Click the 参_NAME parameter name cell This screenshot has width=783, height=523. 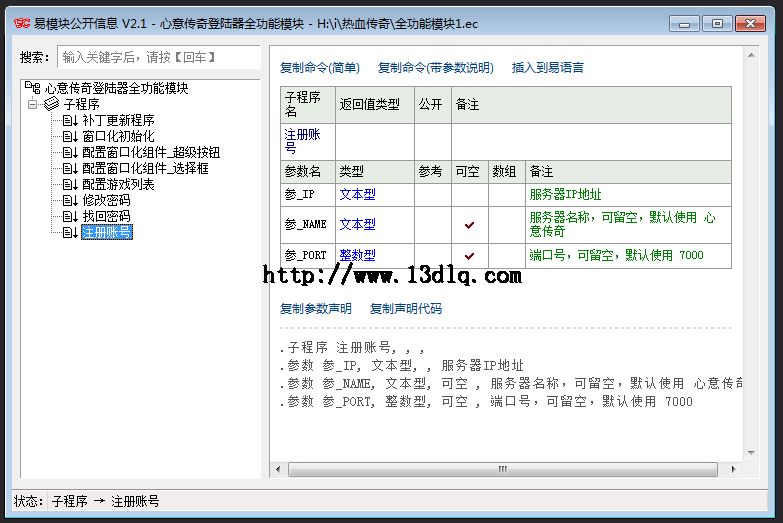[308, 225]
